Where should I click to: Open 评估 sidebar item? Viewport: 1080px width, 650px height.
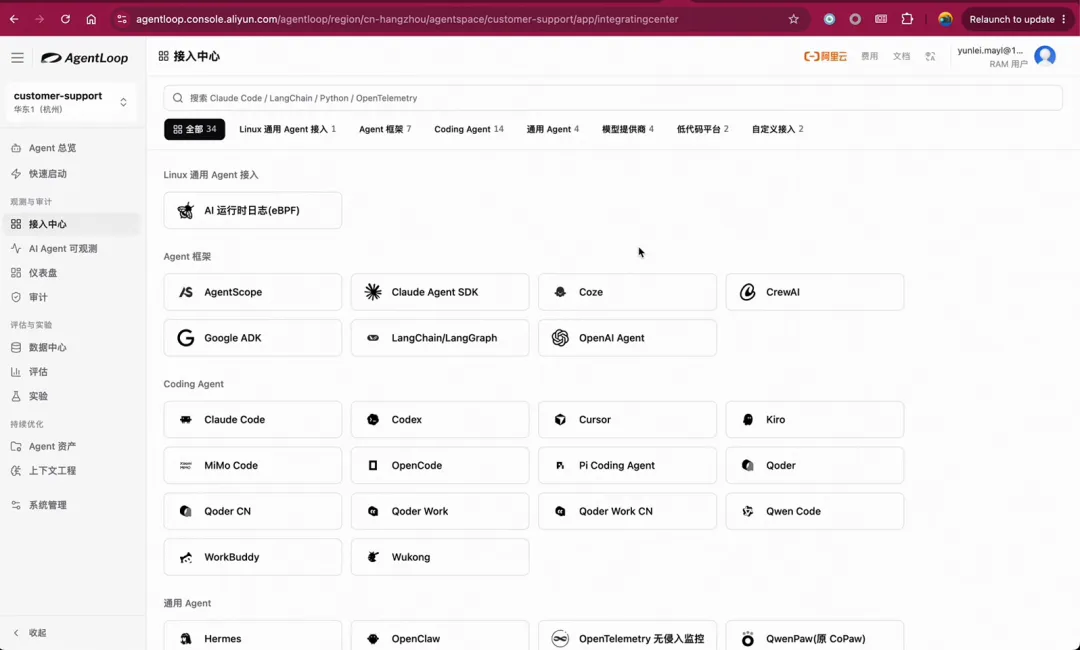(x=72, y=372)
